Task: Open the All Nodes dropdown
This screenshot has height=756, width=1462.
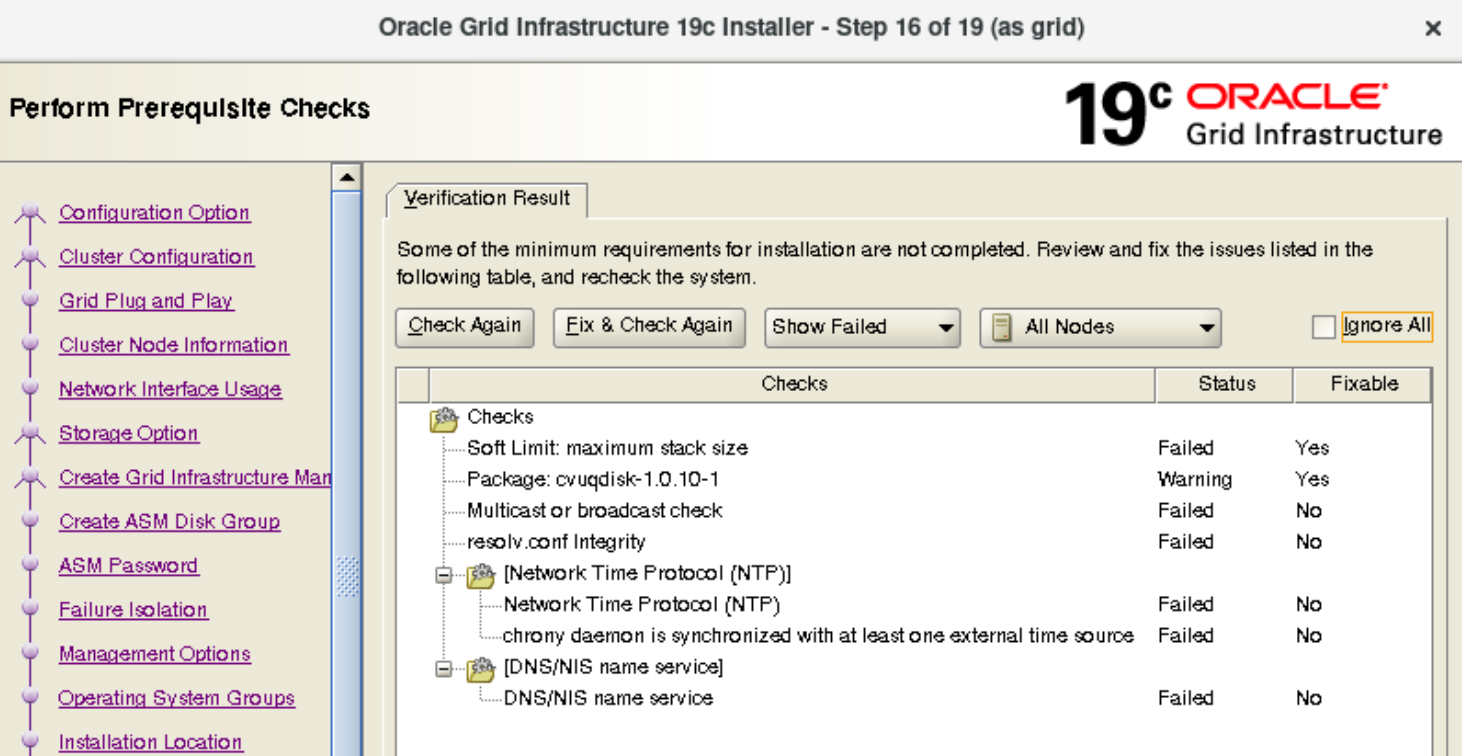Action: tap(1100, 327)
